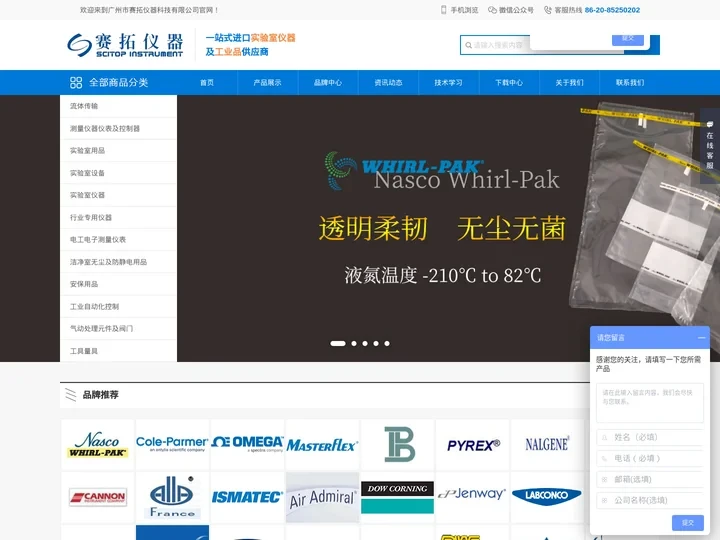Open the PYREX brand logo
The width and height of the screenshot is (720, 540).
[x=472, y=444]
